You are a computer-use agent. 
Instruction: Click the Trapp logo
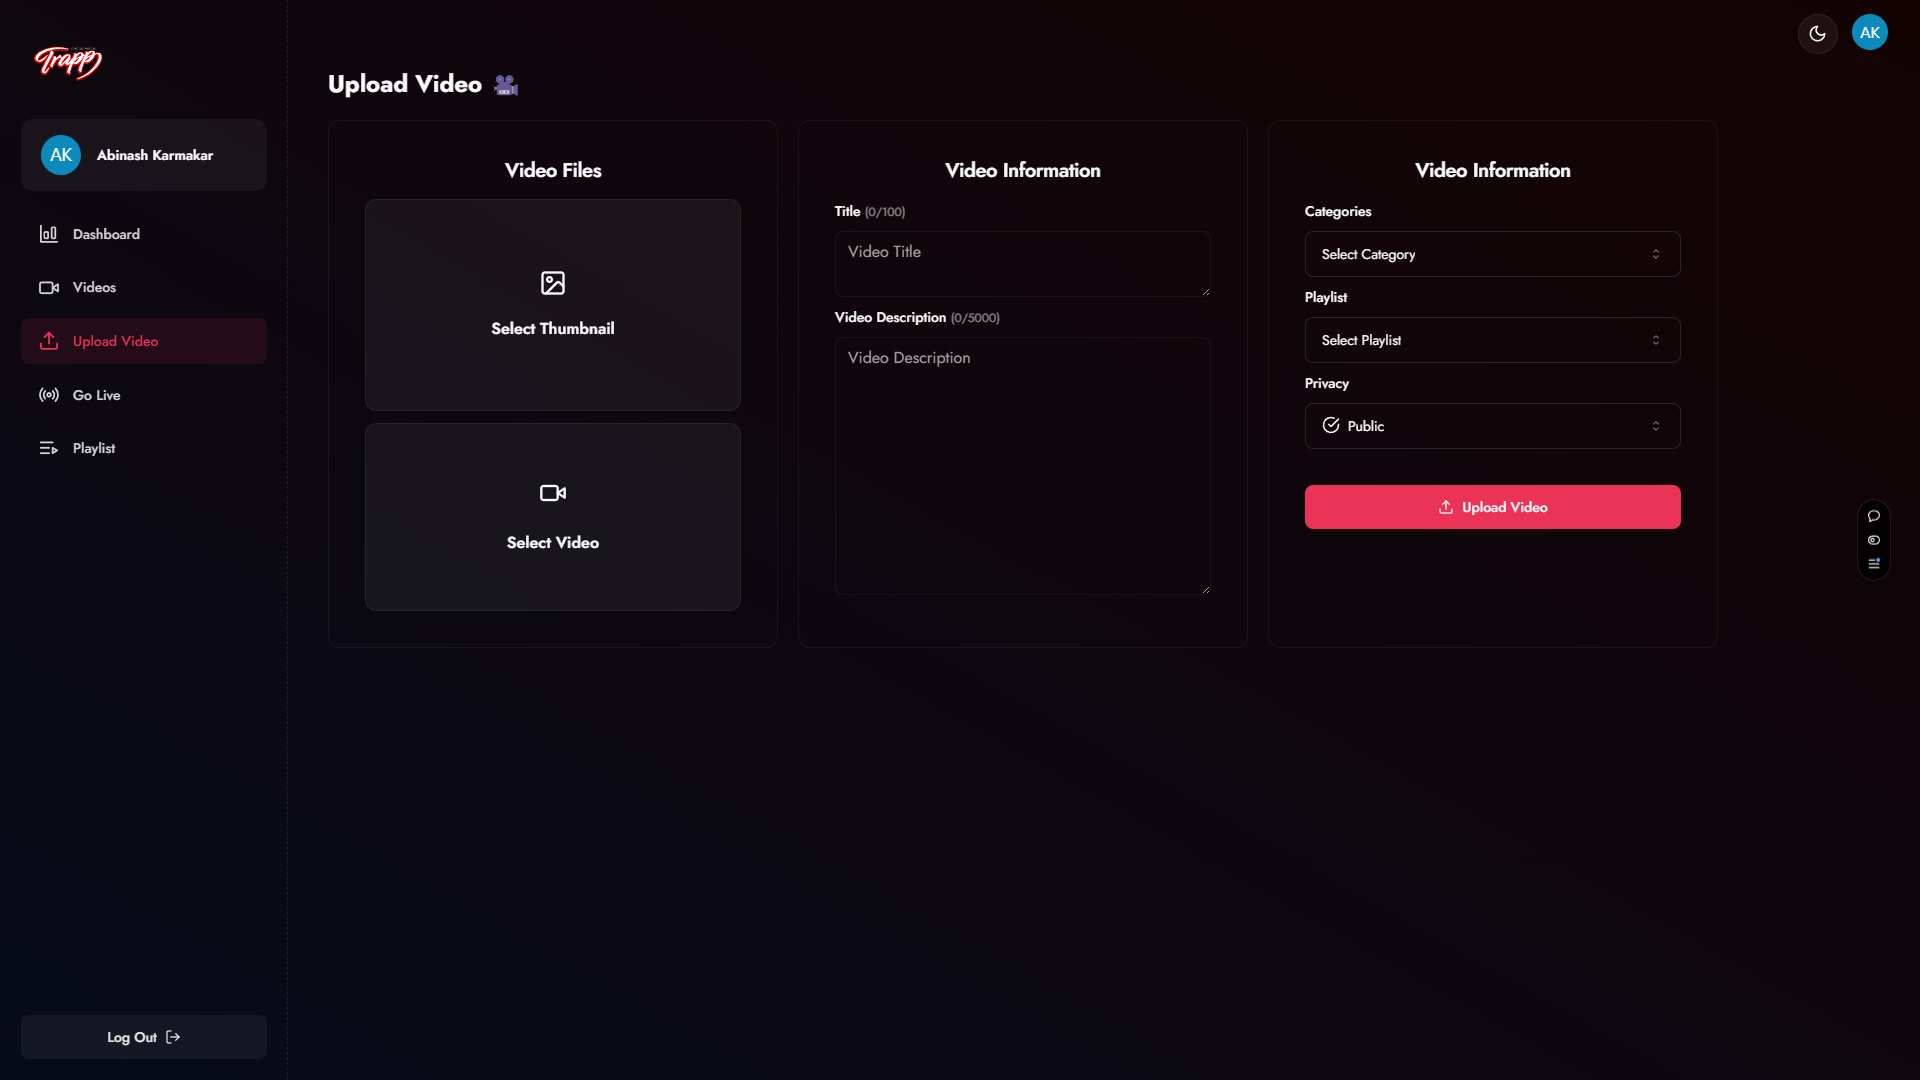tap(68, 62)
